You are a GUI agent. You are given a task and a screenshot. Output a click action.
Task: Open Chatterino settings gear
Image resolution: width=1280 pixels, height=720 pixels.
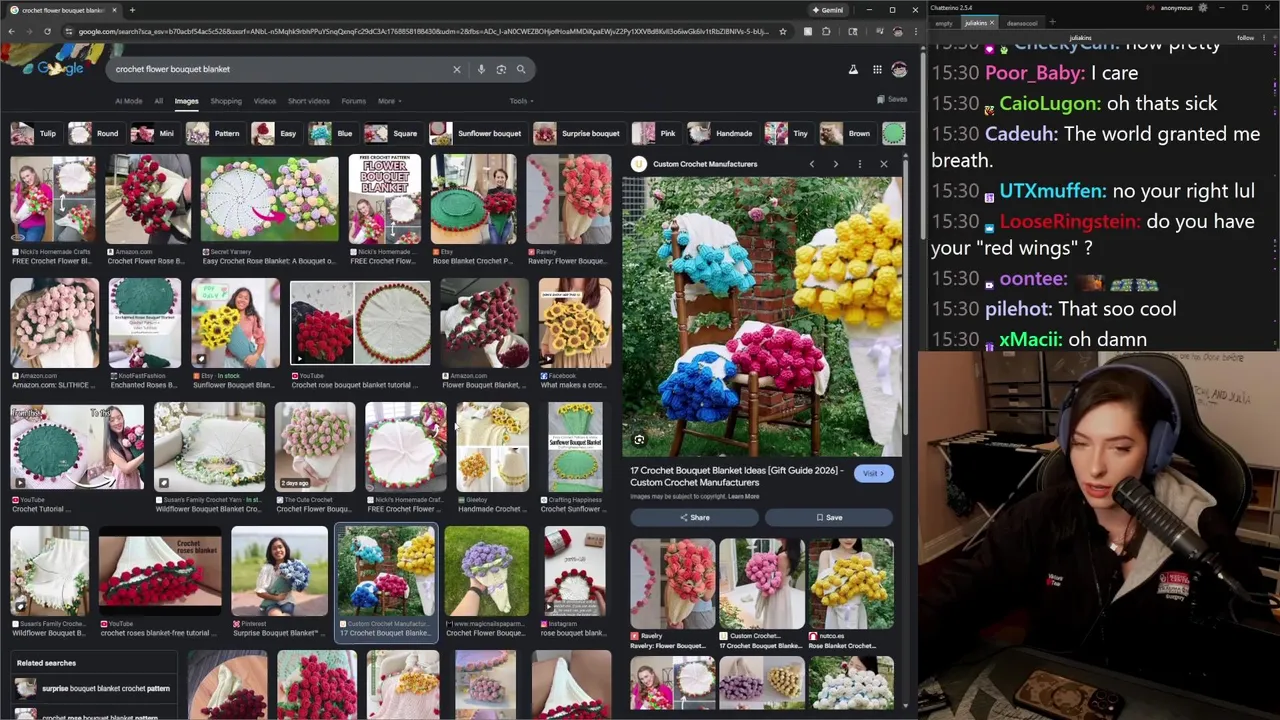1202,8
